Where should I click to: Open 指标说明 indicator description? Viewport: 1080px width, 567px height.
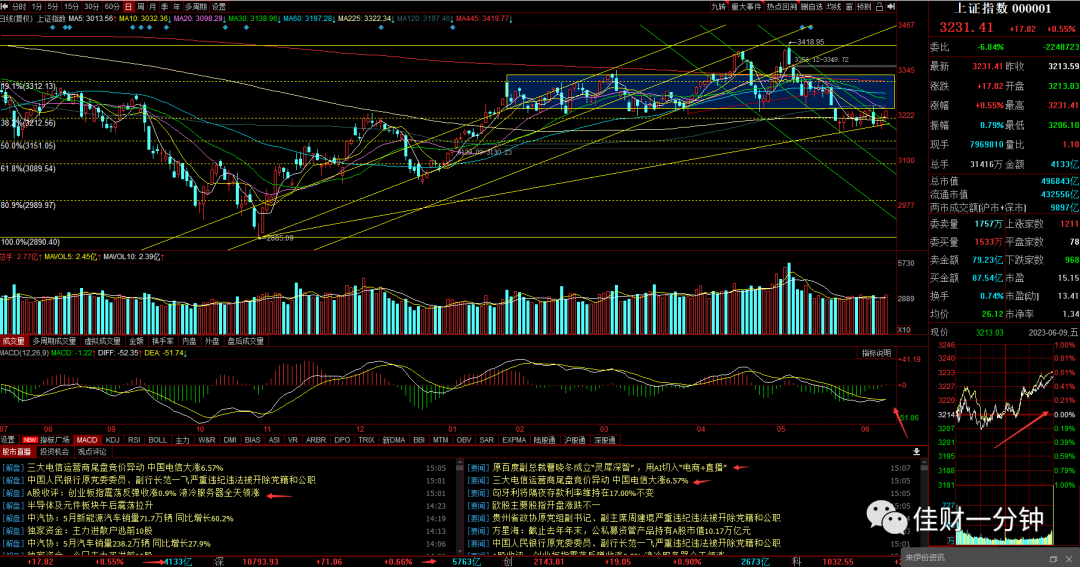[877, 353]
